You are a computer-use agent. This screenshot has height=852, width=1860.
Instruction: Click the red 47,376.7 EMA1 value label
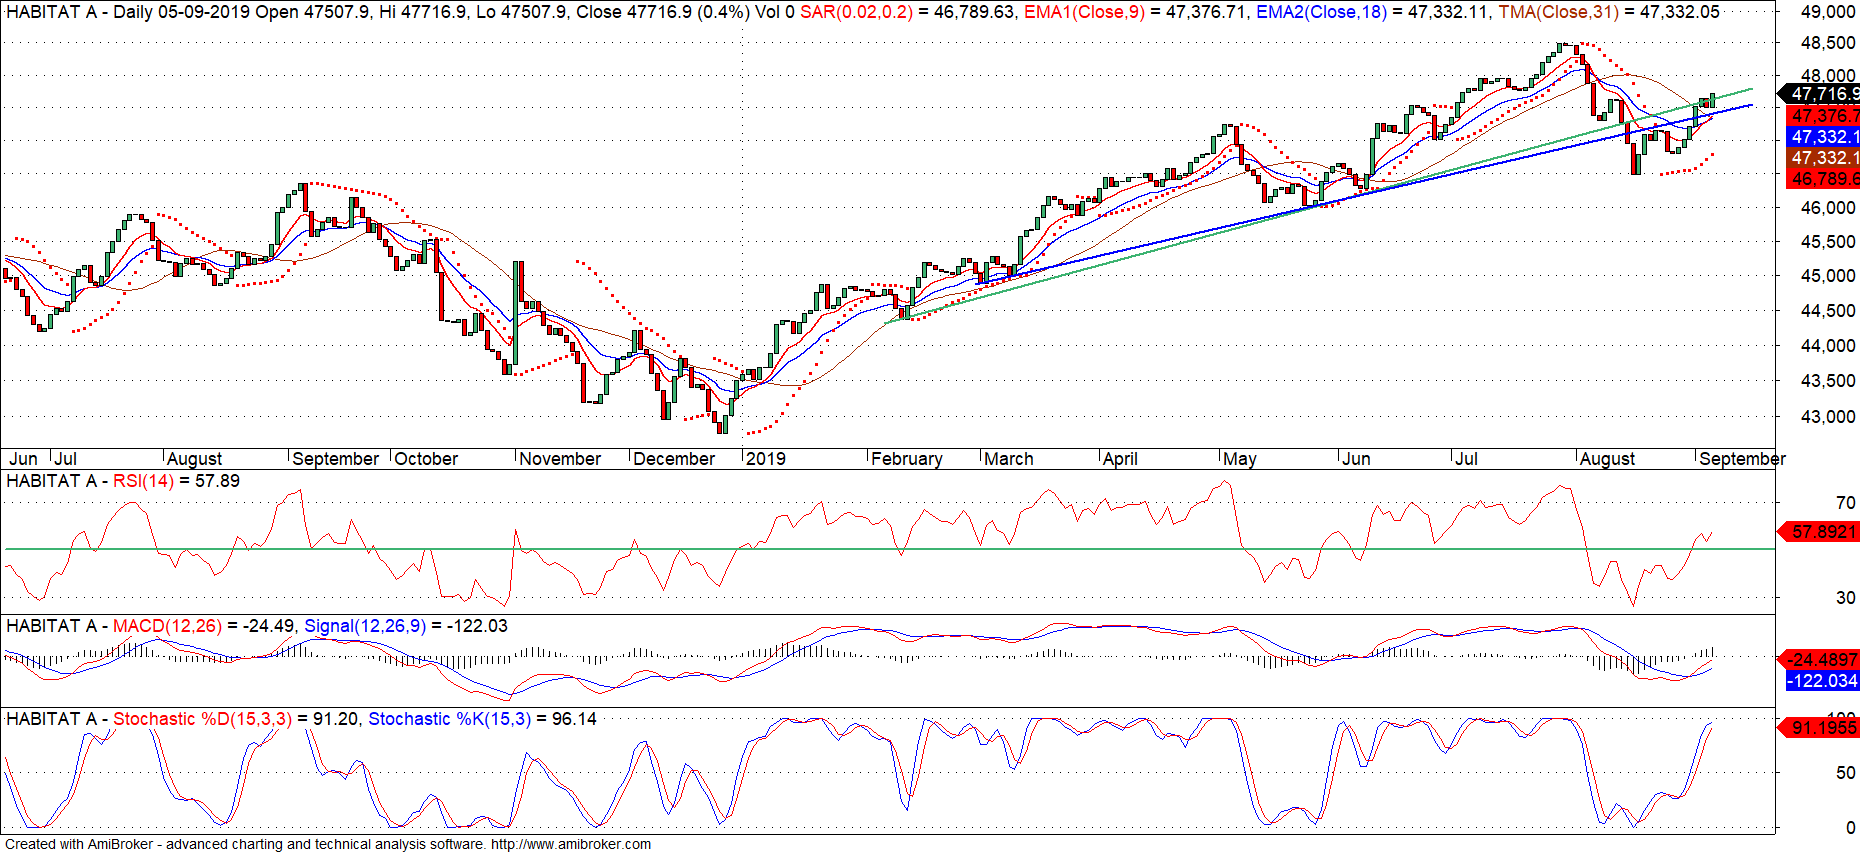tap(1822, 116)
